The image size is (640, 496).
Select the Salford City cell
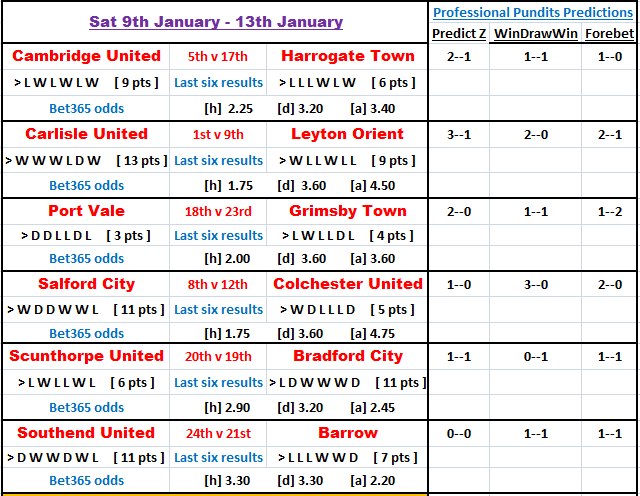point(87,284)
